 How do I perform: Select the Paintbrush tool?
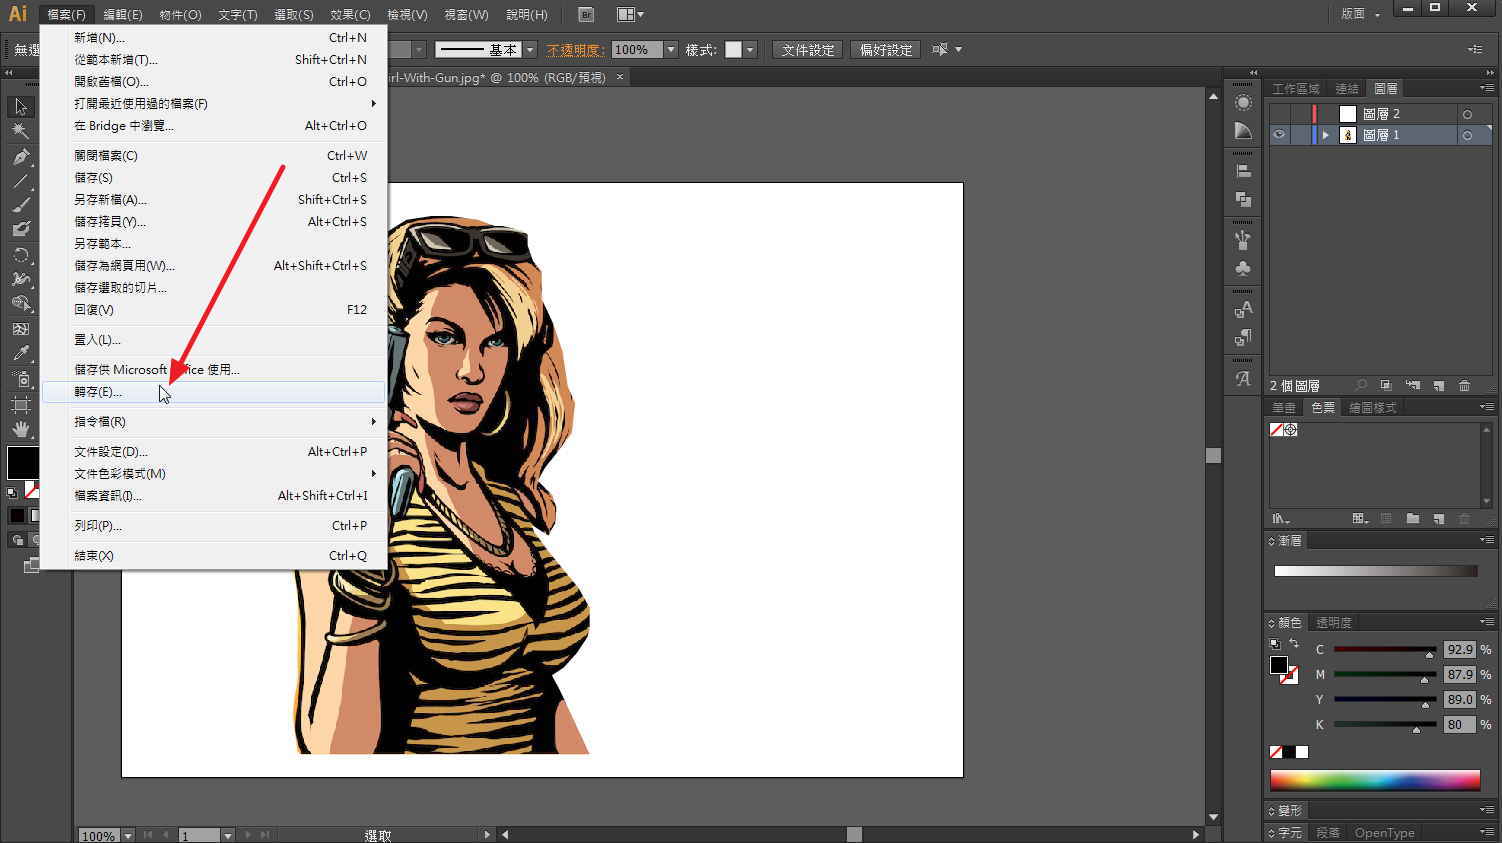click(21, 205)
